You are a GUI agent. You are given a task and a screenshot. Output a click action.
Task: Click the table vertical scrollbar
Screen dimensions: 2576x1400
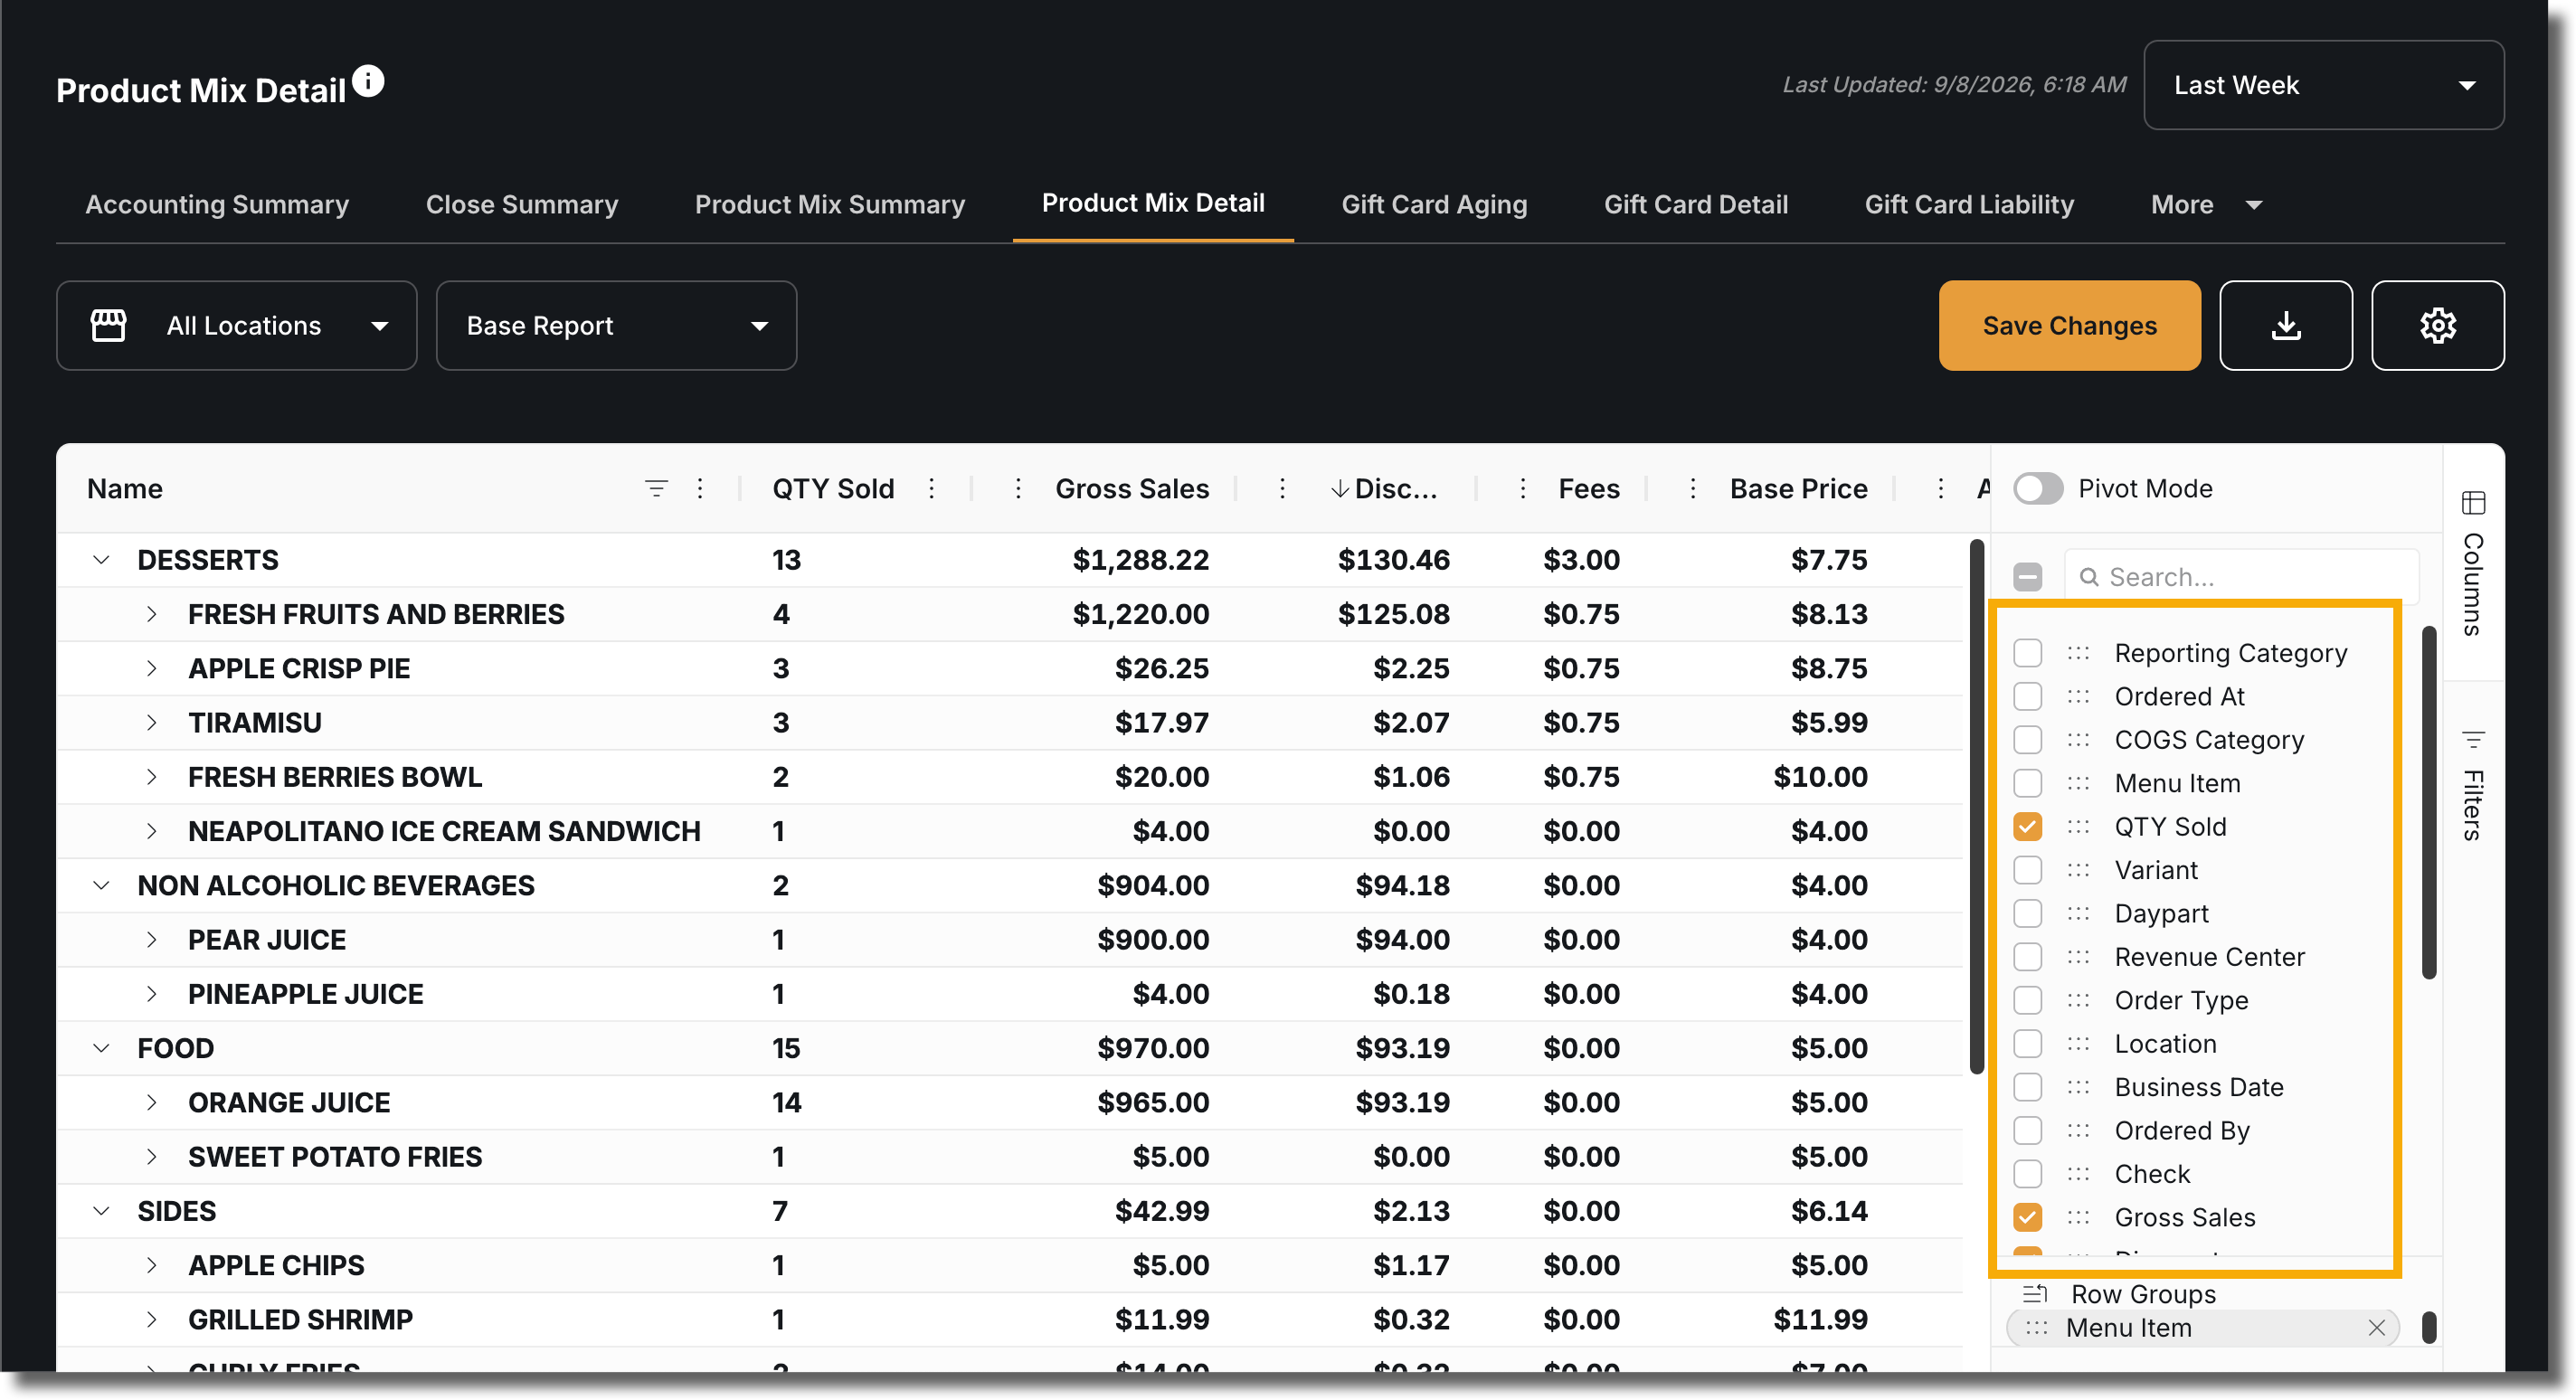point(1976,806)
